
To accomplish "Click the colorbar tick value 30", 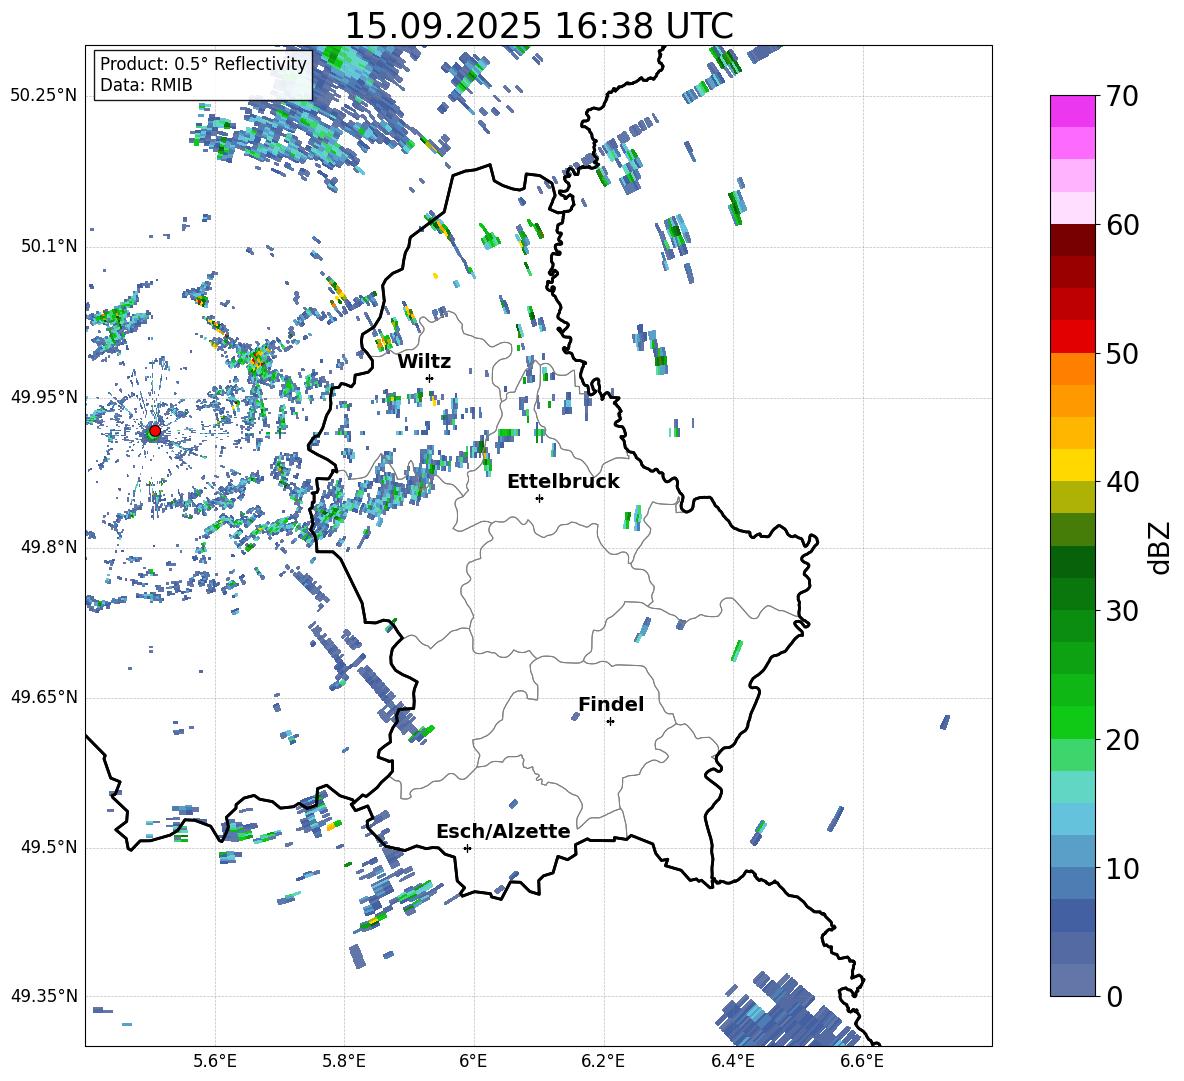I will [1122, 611].
